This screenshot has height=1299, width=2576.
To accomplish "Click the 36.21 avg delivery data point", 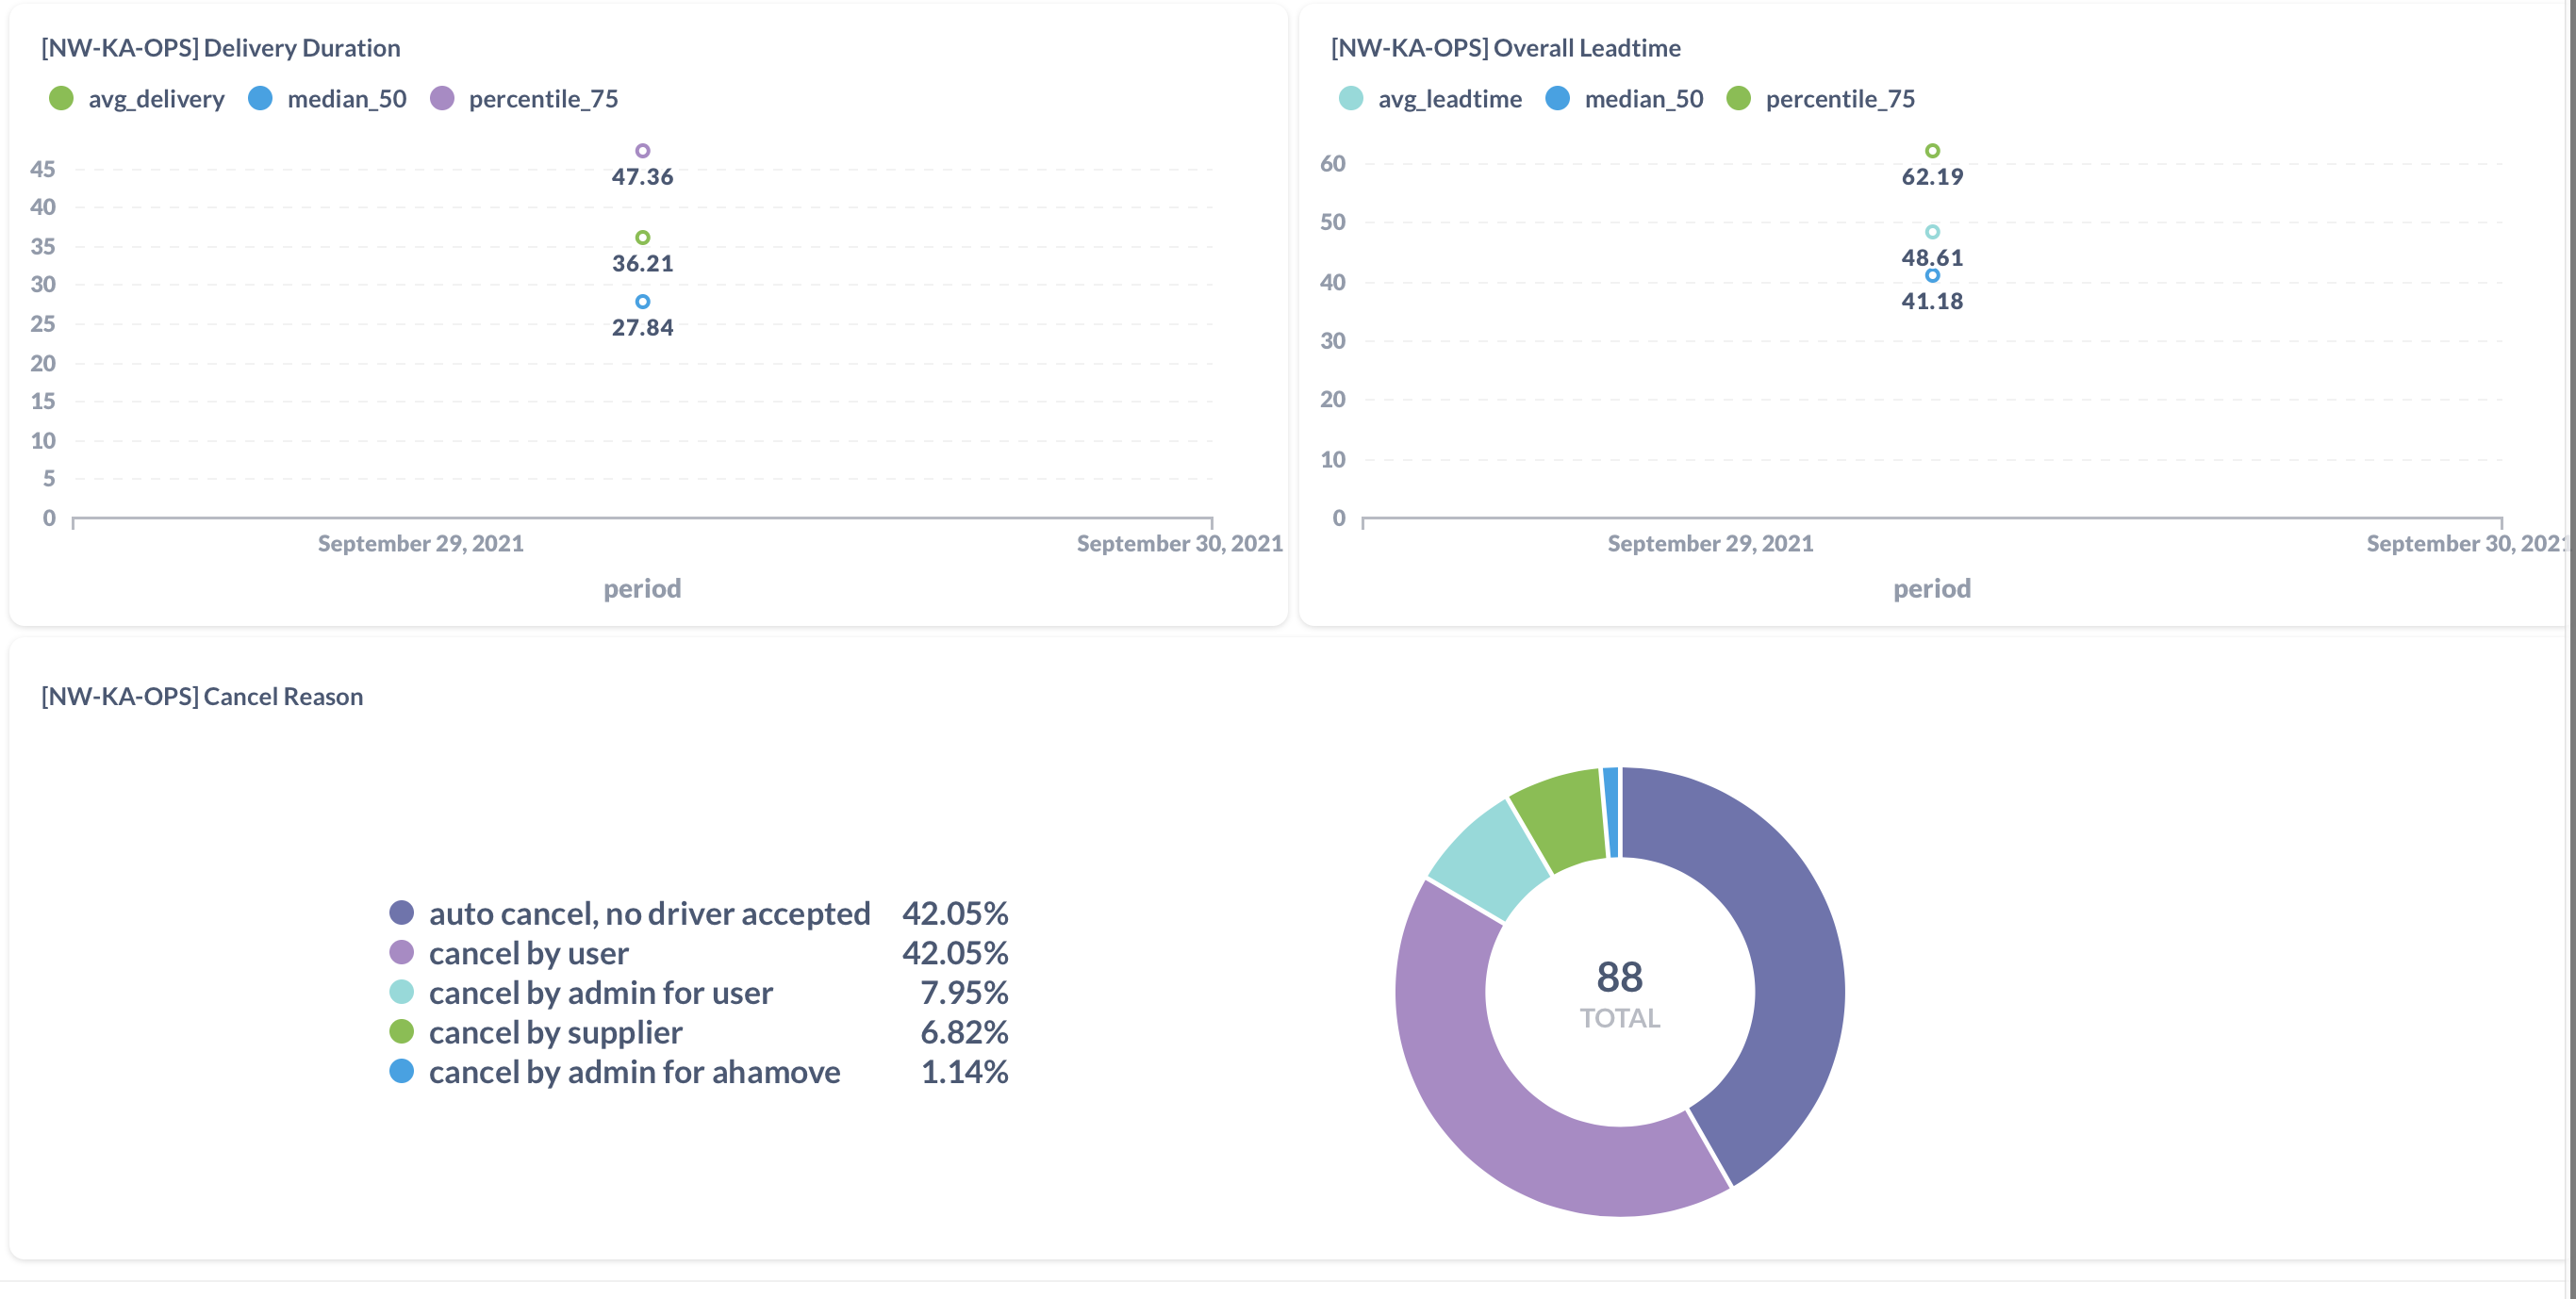I will tap(642, 238).
